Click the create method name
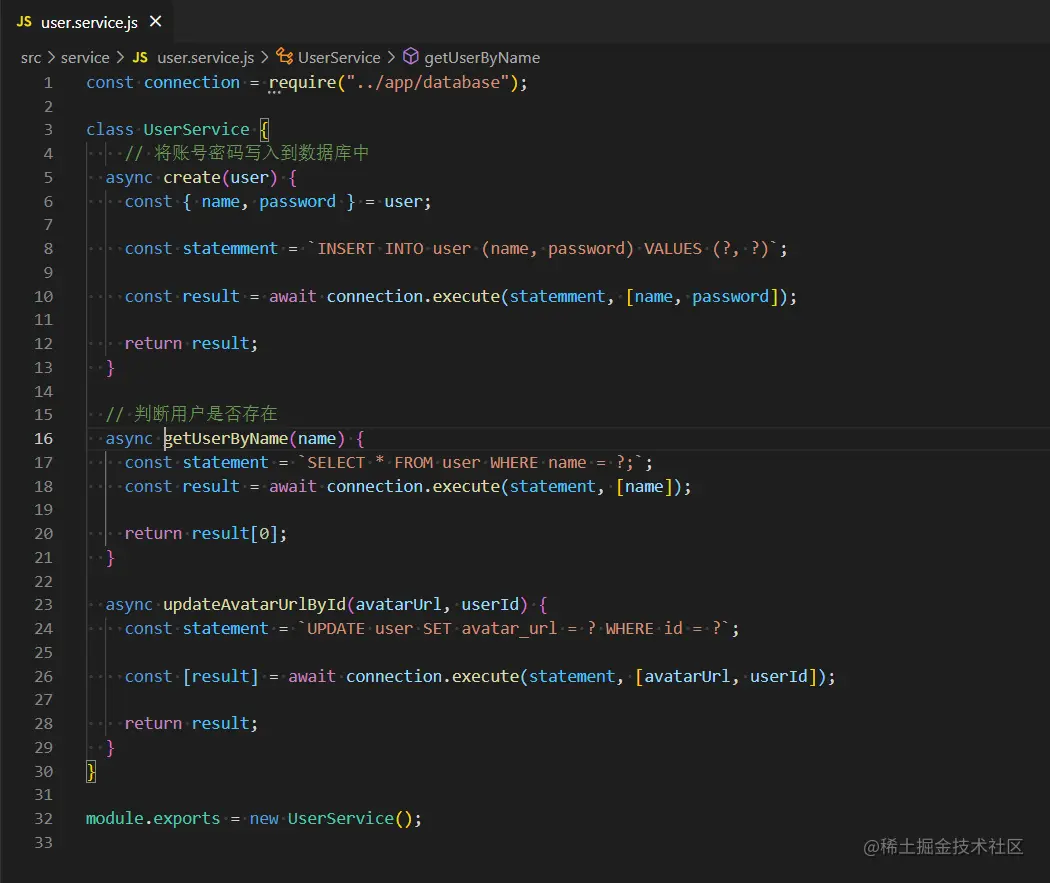Screen dimensions: 1050x883 (192, 177)
